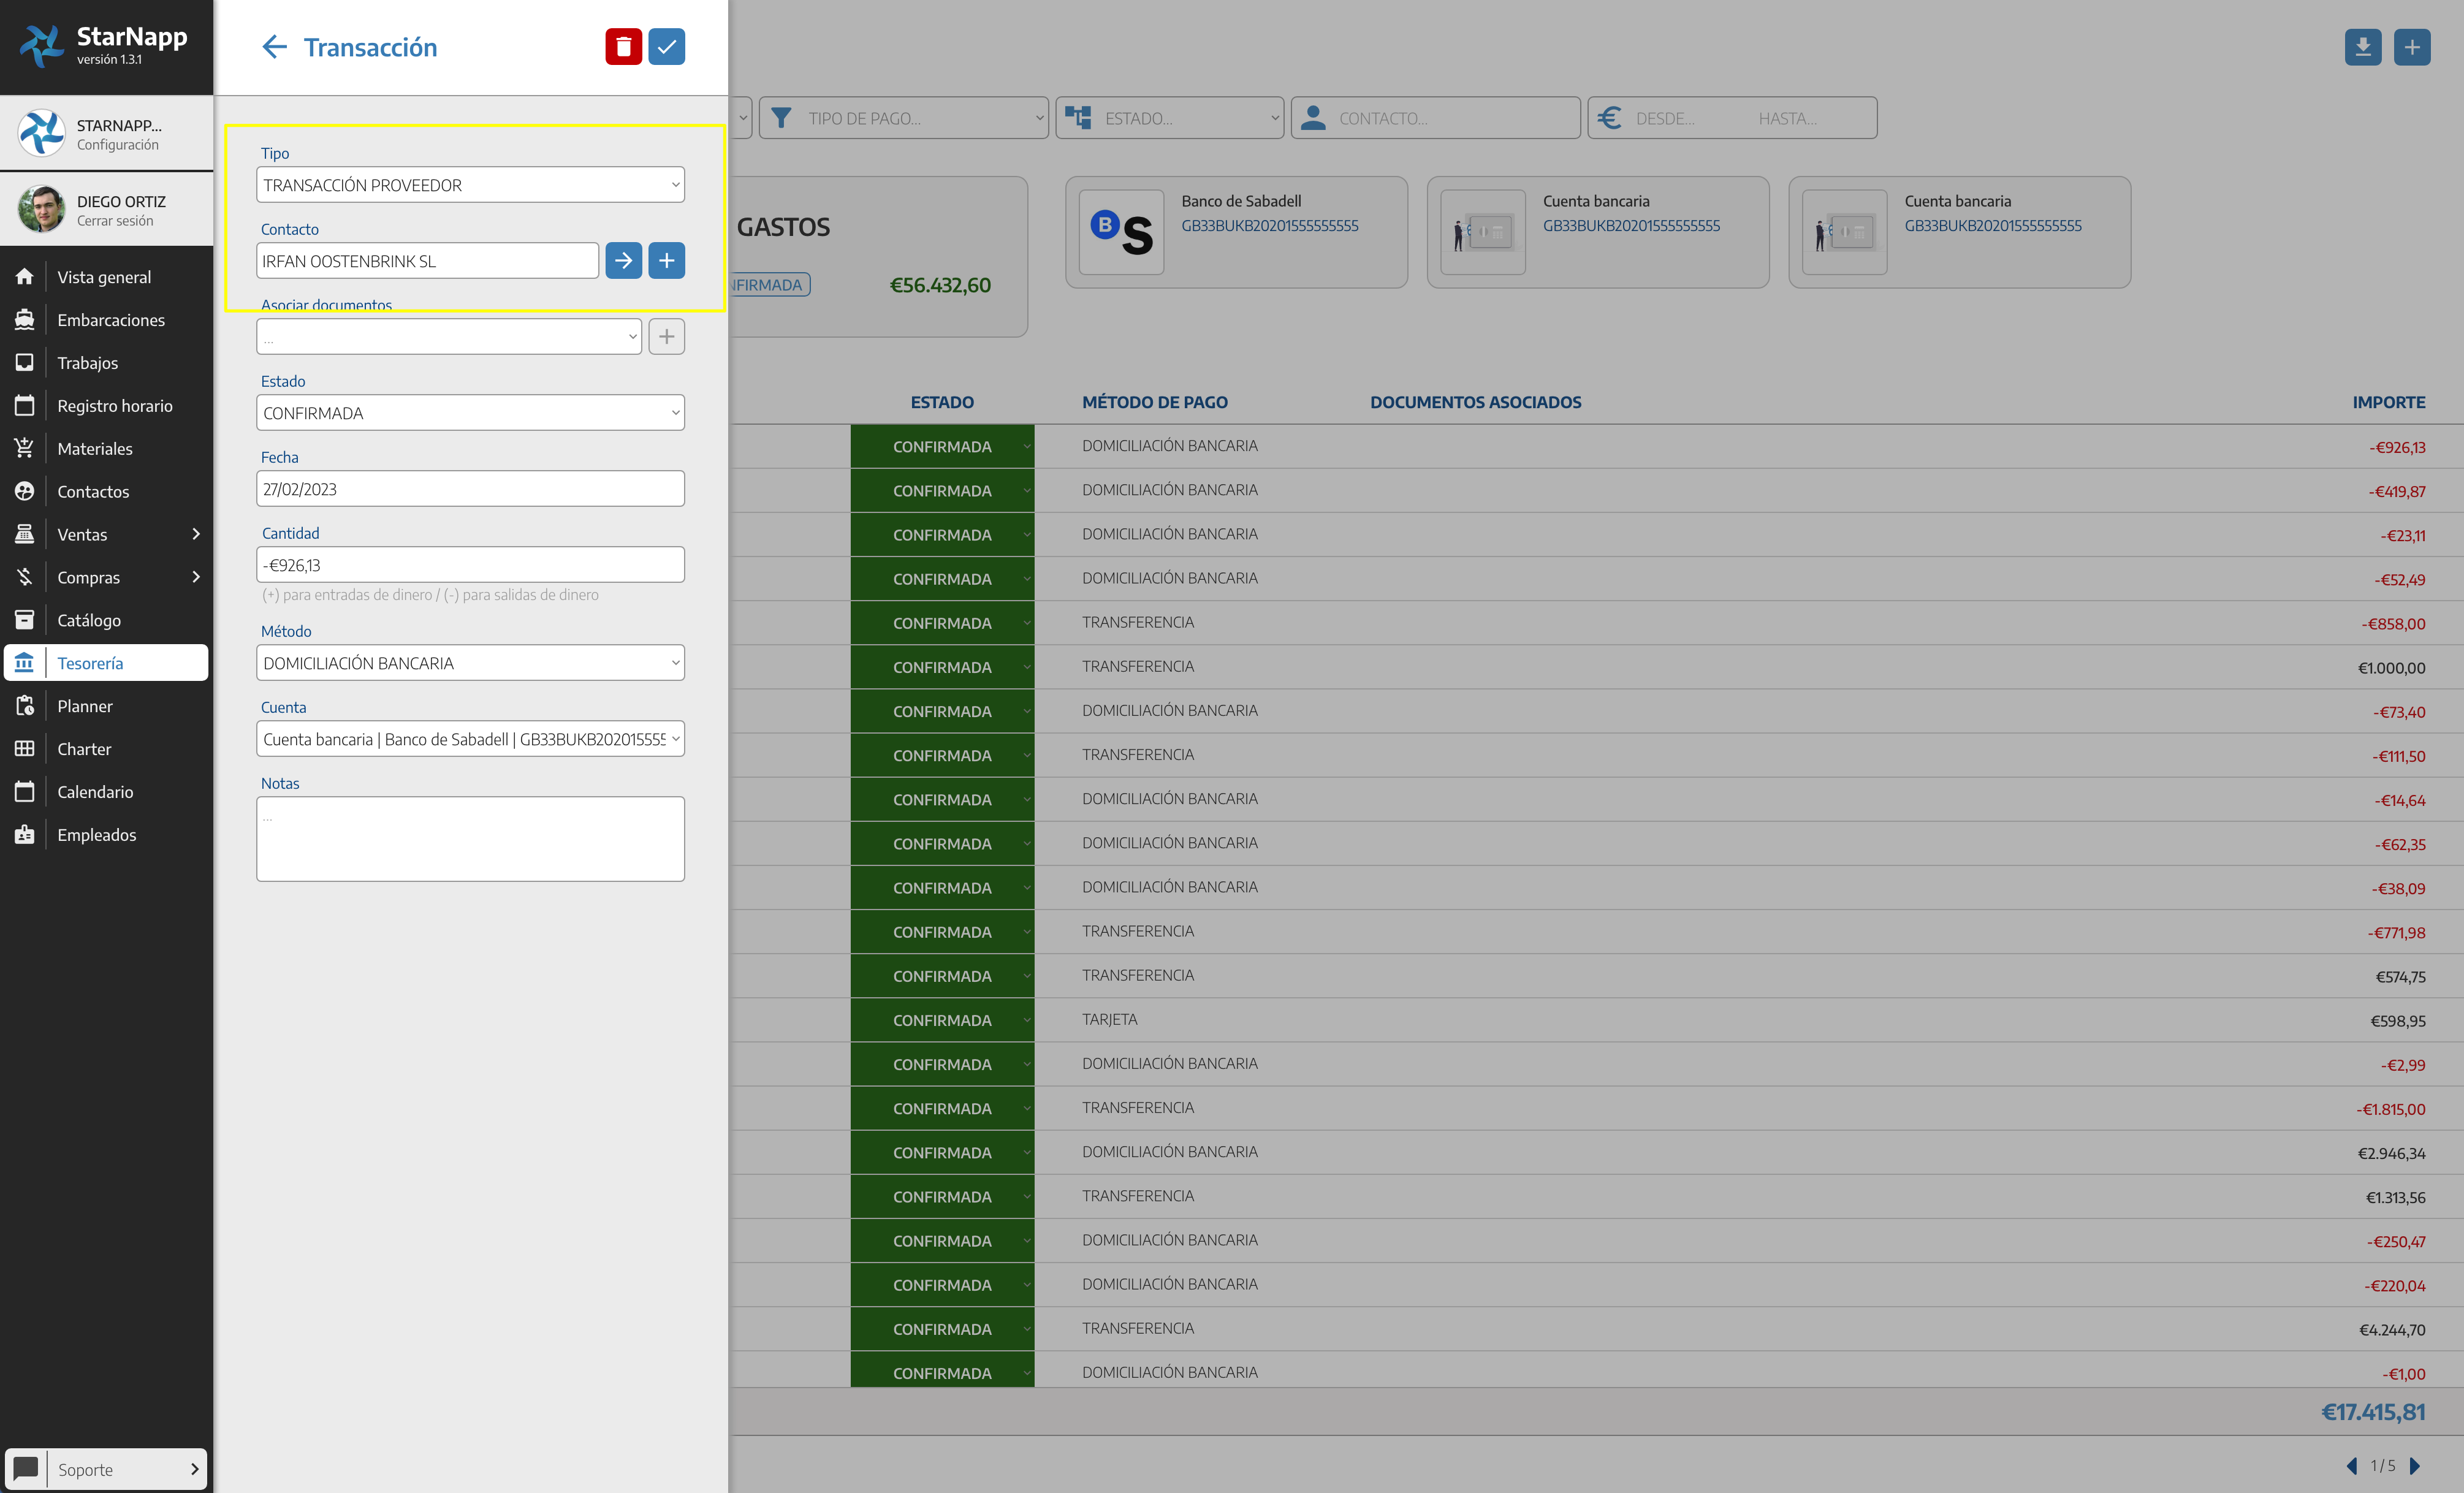Open the Soporte support button

106,1469
